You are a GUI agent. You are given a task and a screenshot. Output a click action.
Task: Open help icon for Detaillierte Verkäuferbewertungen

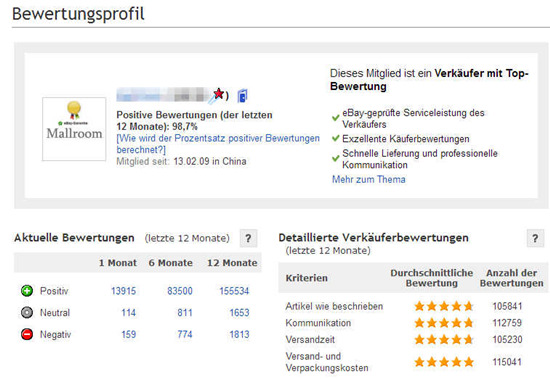(535, 238)
